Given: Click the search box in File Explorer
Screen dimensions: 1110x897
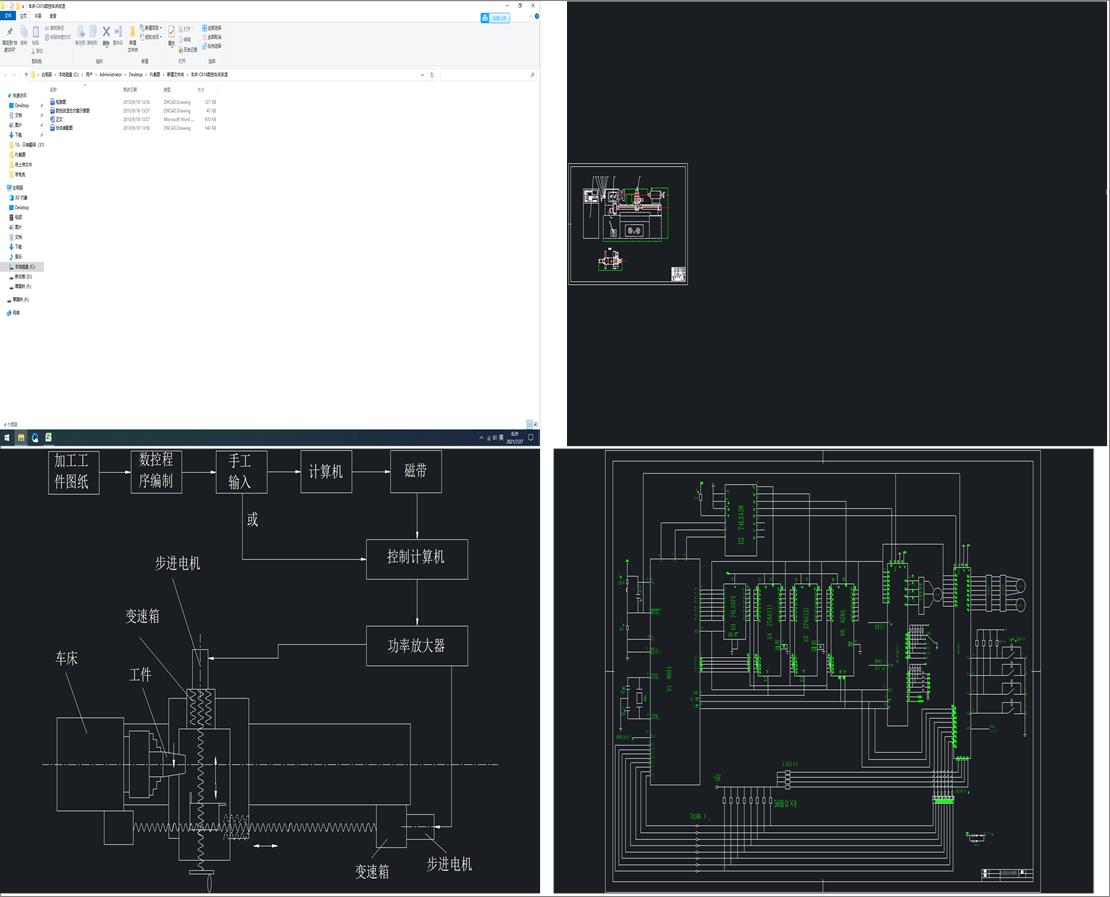Looking at the screenshot, I should pos(487,74).
